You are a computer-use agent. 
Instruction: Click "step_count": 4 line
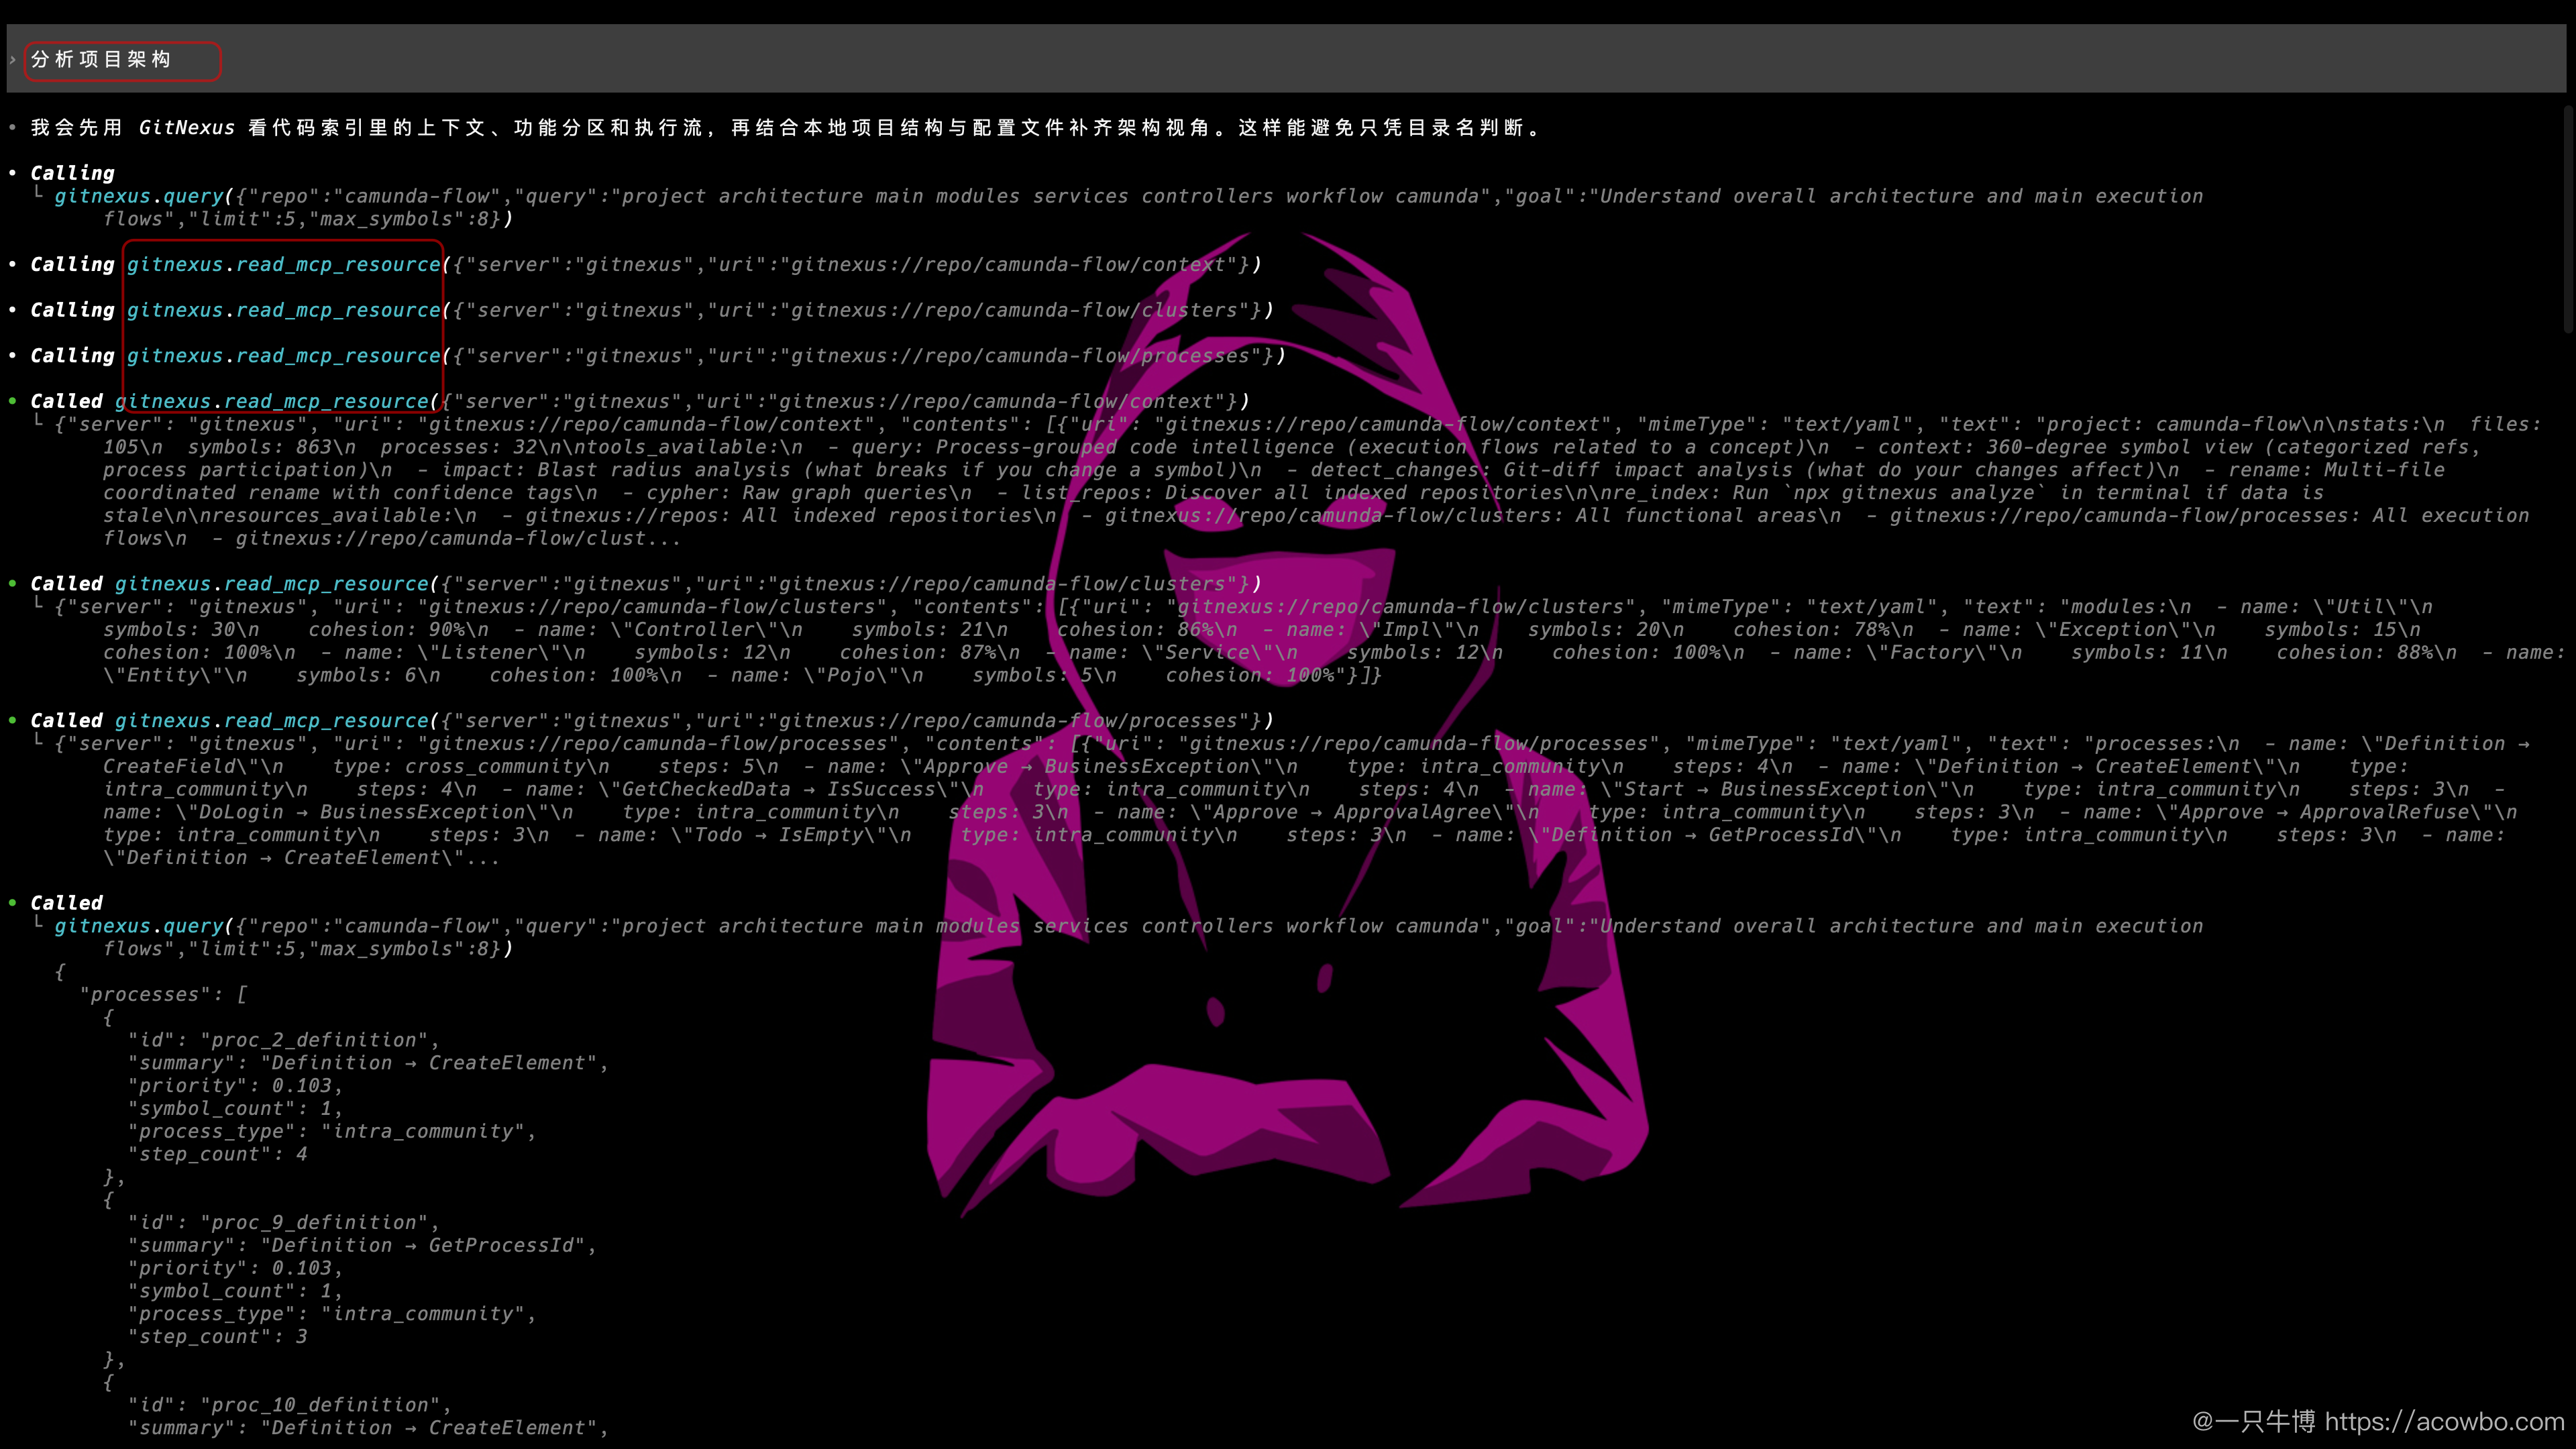click(x=218, y=1154)
